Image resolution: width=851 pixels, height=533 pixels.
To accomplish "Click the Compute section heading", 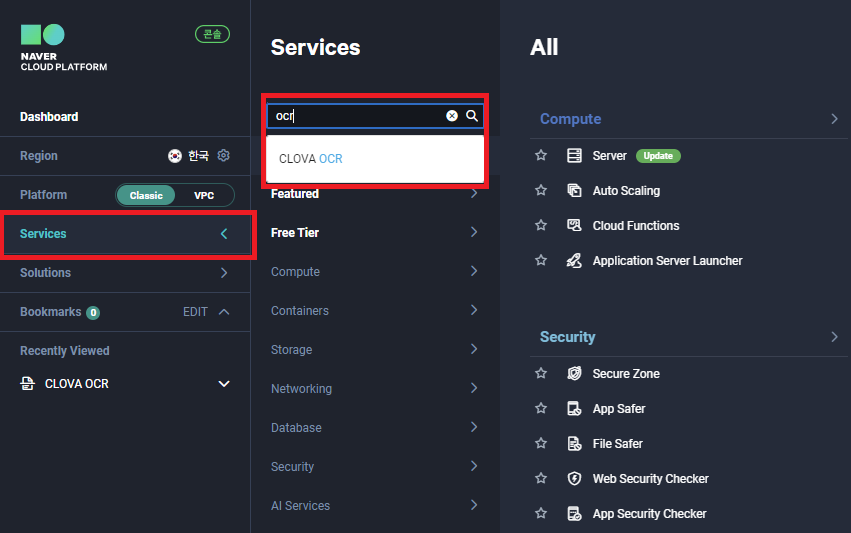I will pyautogui.click(x=570, y=119).
